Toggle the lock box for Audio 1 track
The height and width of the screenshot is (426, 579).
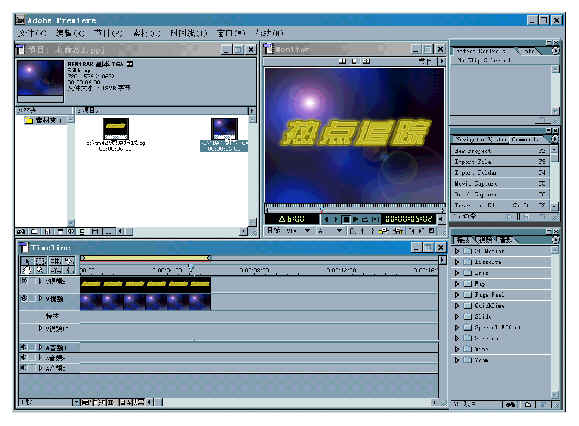tap(32, 347)
